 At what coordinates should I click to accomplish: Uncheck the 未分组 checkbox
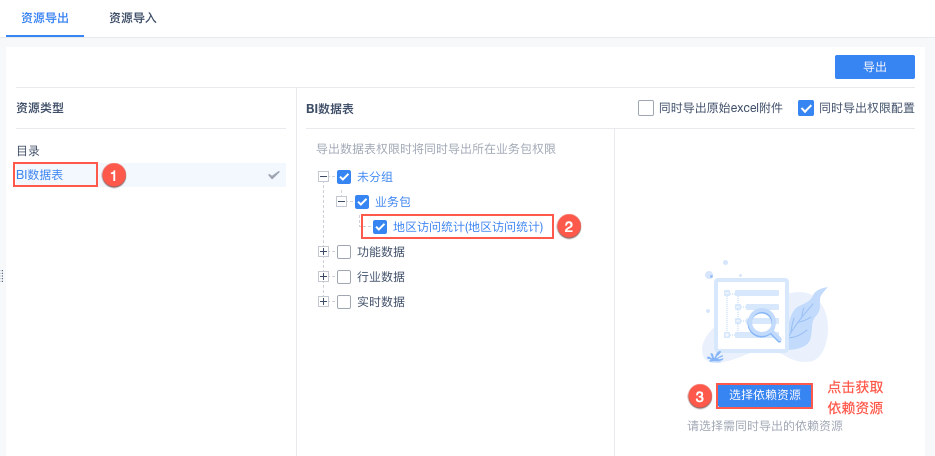pyautogui.click(x=344, y=177)
